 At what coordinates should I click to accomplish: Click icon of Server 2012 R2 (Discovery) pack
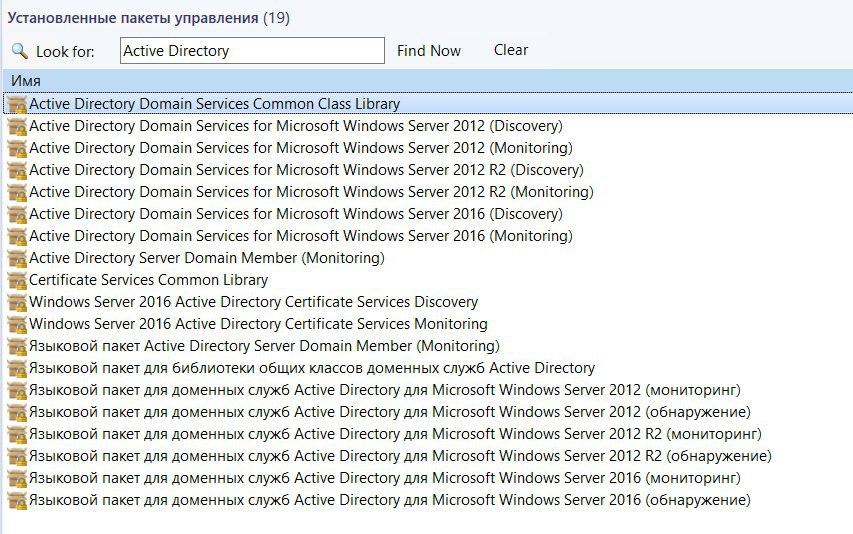(x=17, y=170)
